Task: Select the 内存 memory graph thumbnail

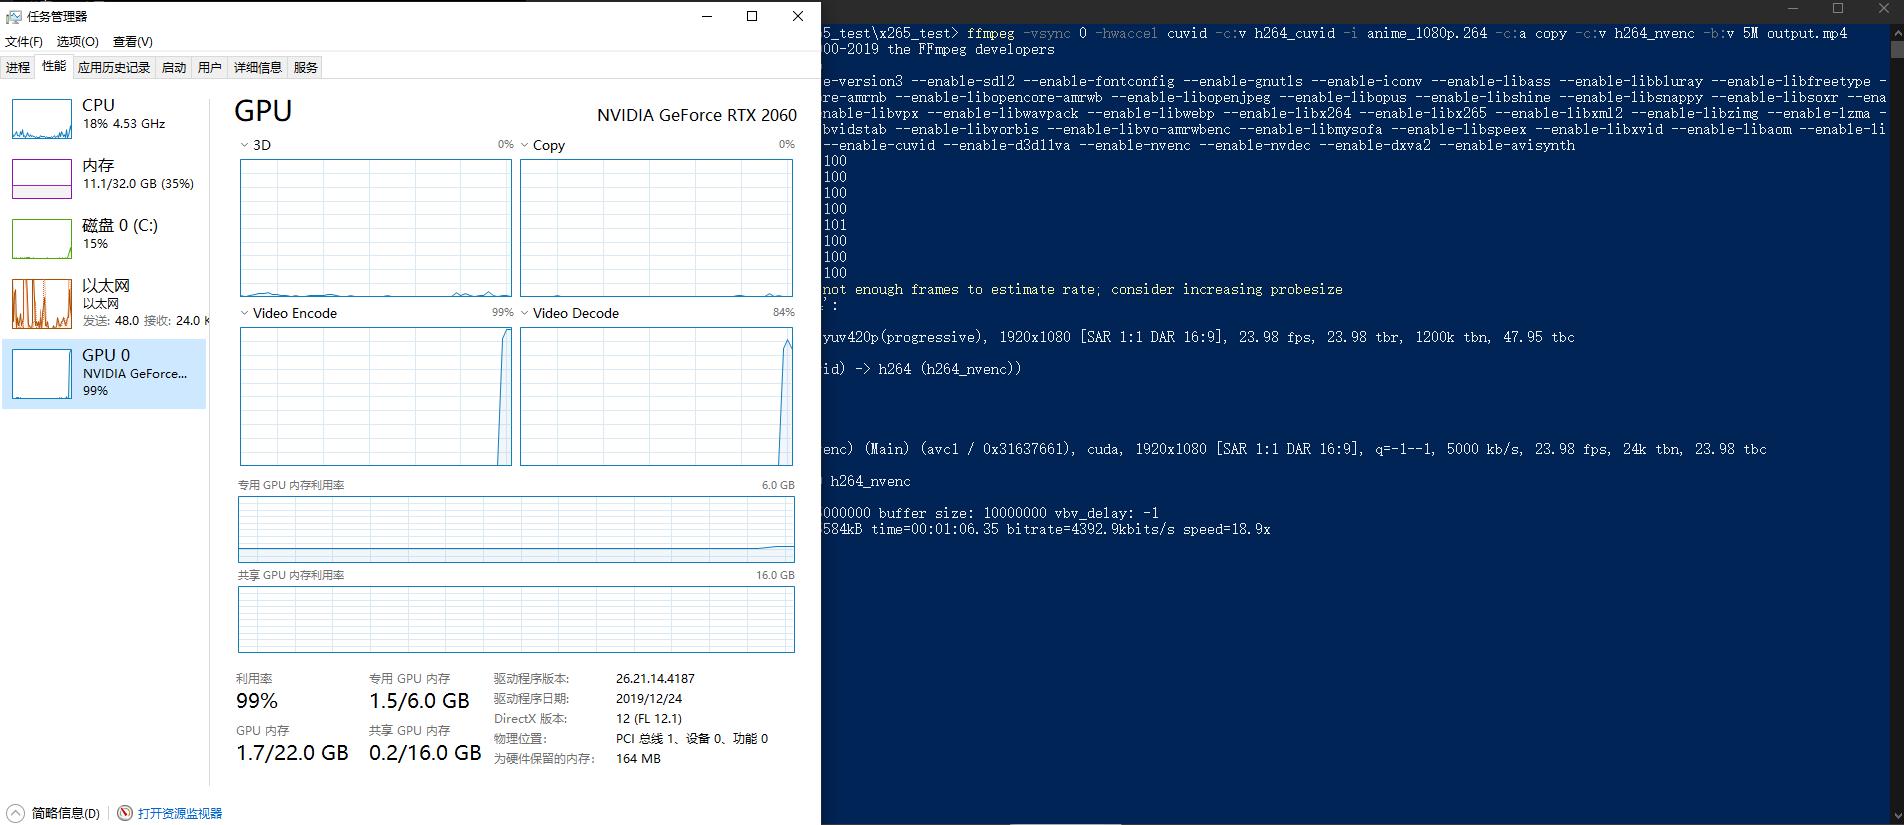Action: [42, 179]
